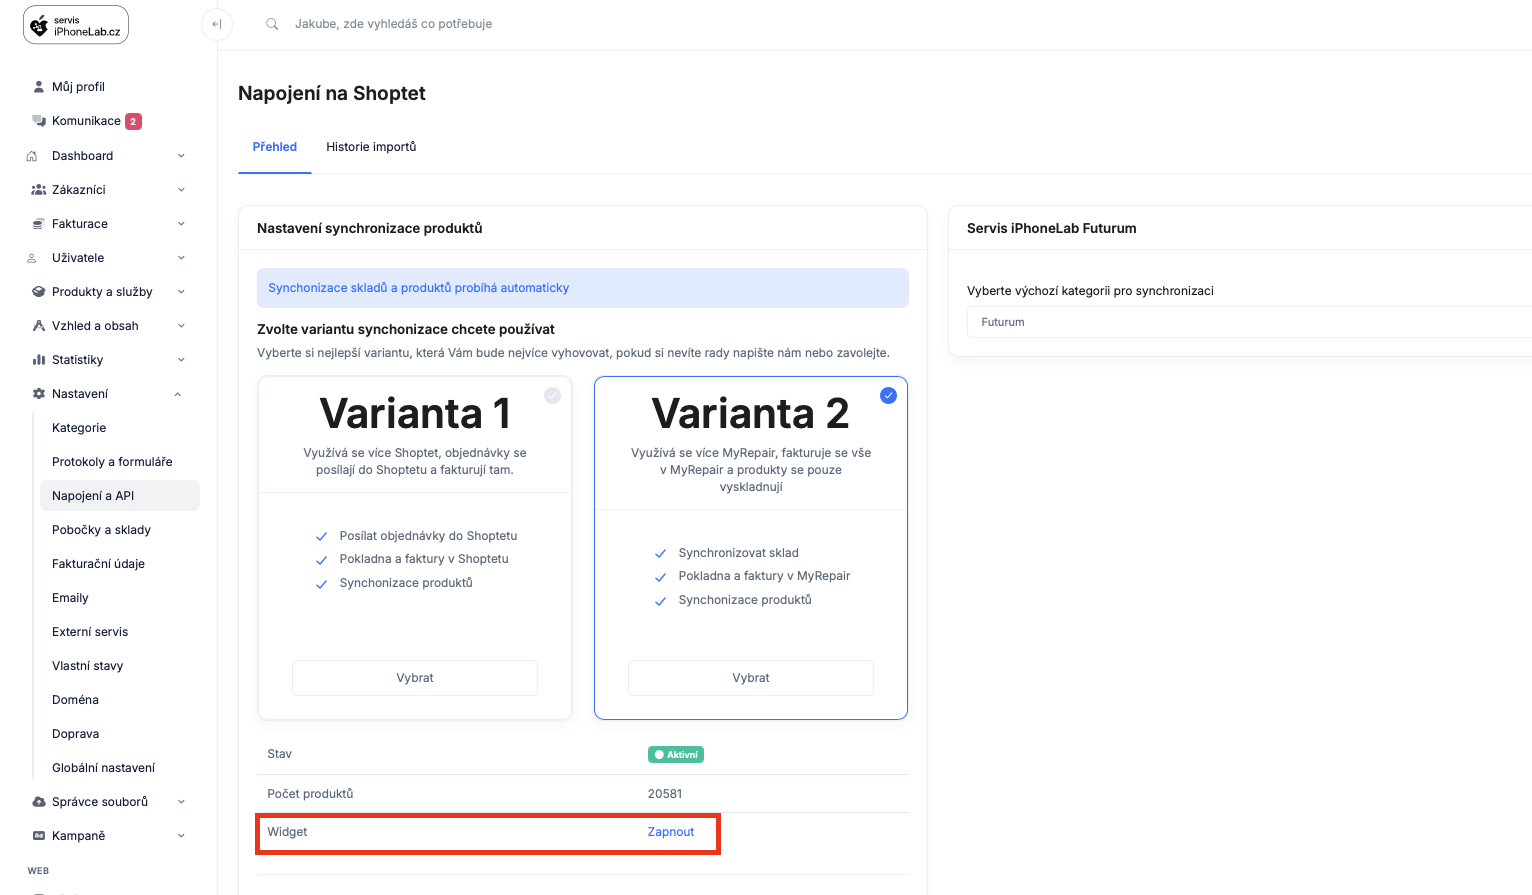Click Vybrat under Varianta 1
Screen dimensions: 1532x895
coord(414,677)
